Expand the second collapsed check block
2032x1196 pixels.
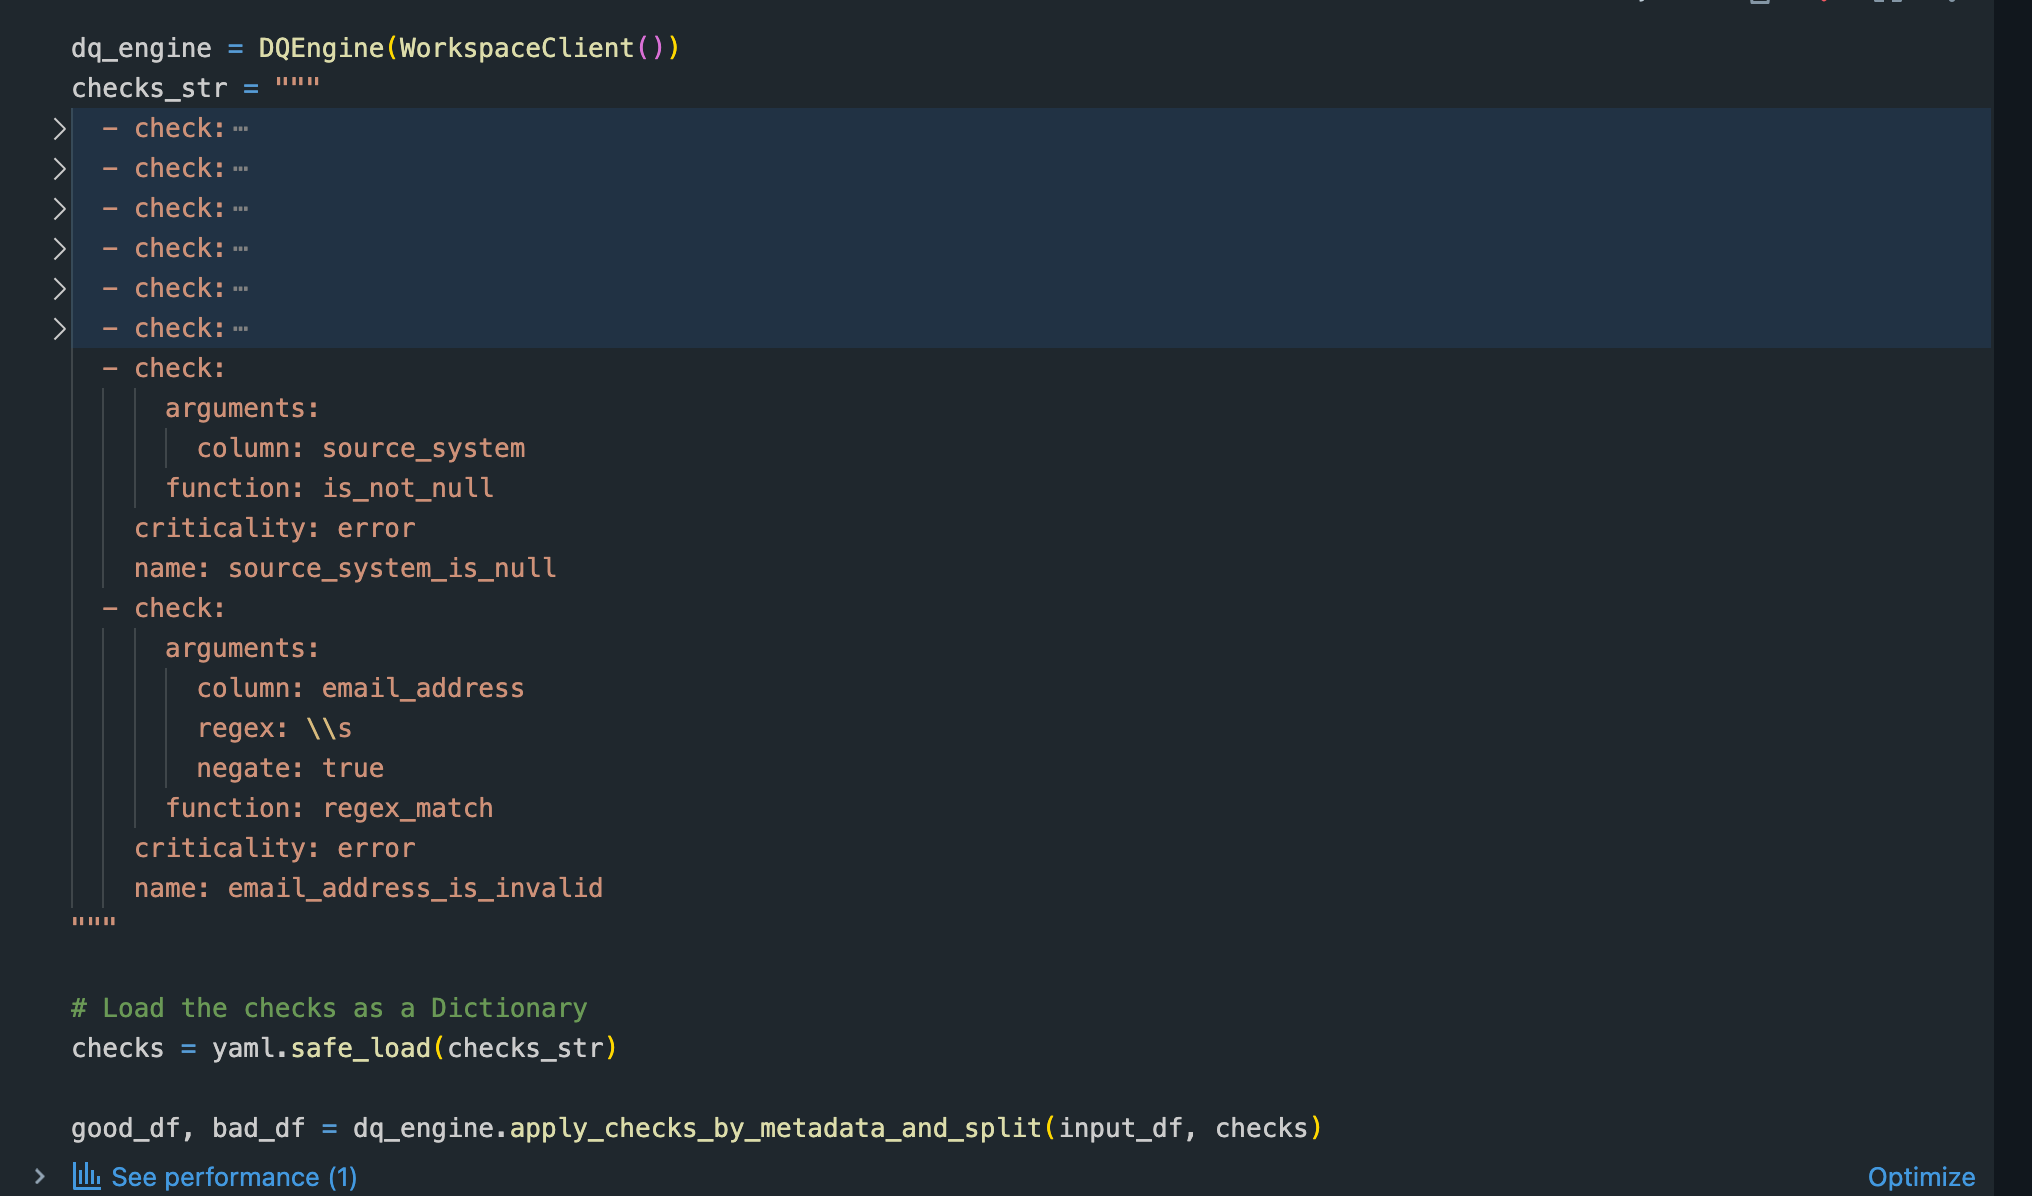[59, 169]
